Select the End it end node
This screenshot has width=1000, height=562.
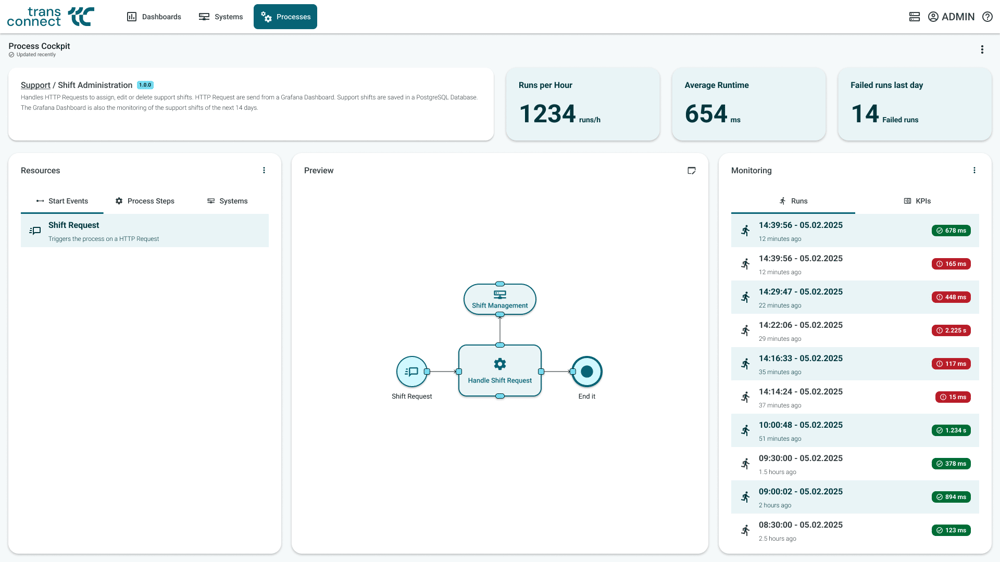587,371
